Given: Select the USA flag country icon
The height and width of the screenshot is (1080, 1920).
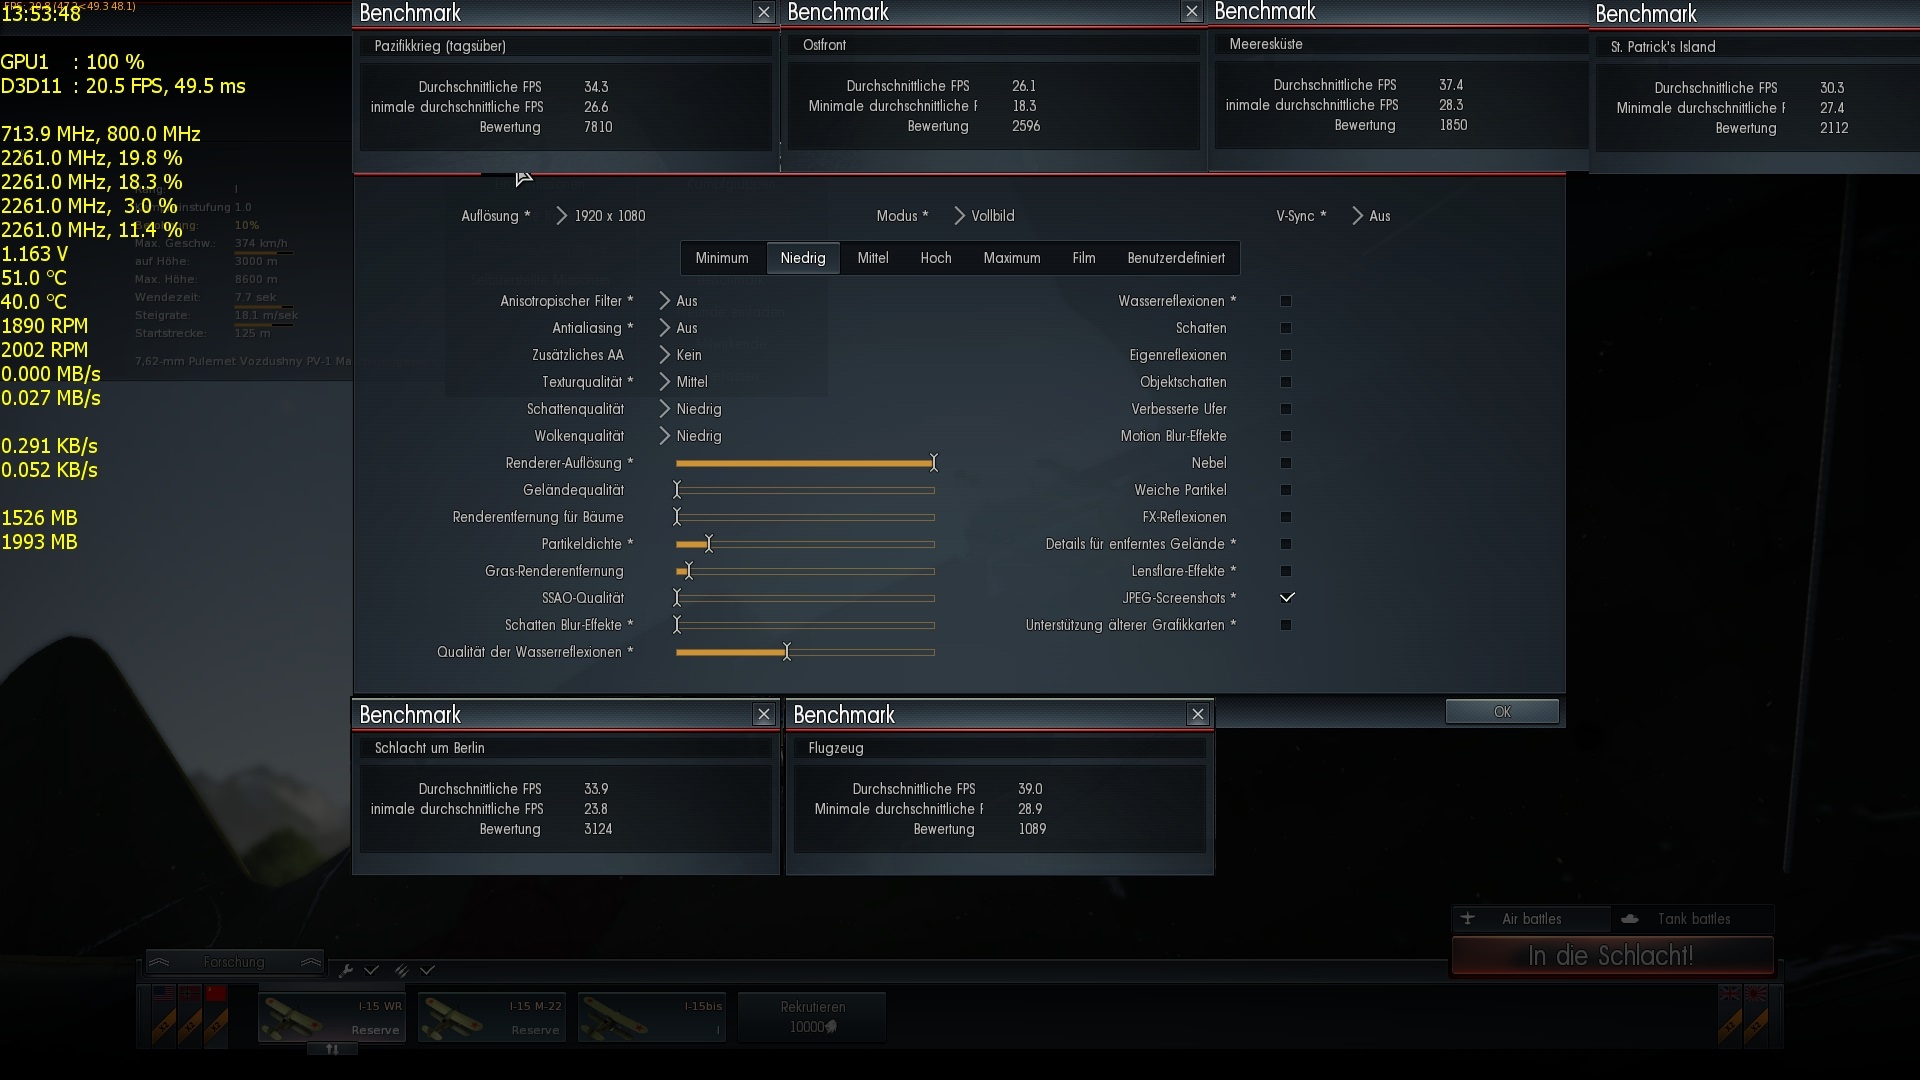Looking at the screenshot, I should (x=164, y=994).
